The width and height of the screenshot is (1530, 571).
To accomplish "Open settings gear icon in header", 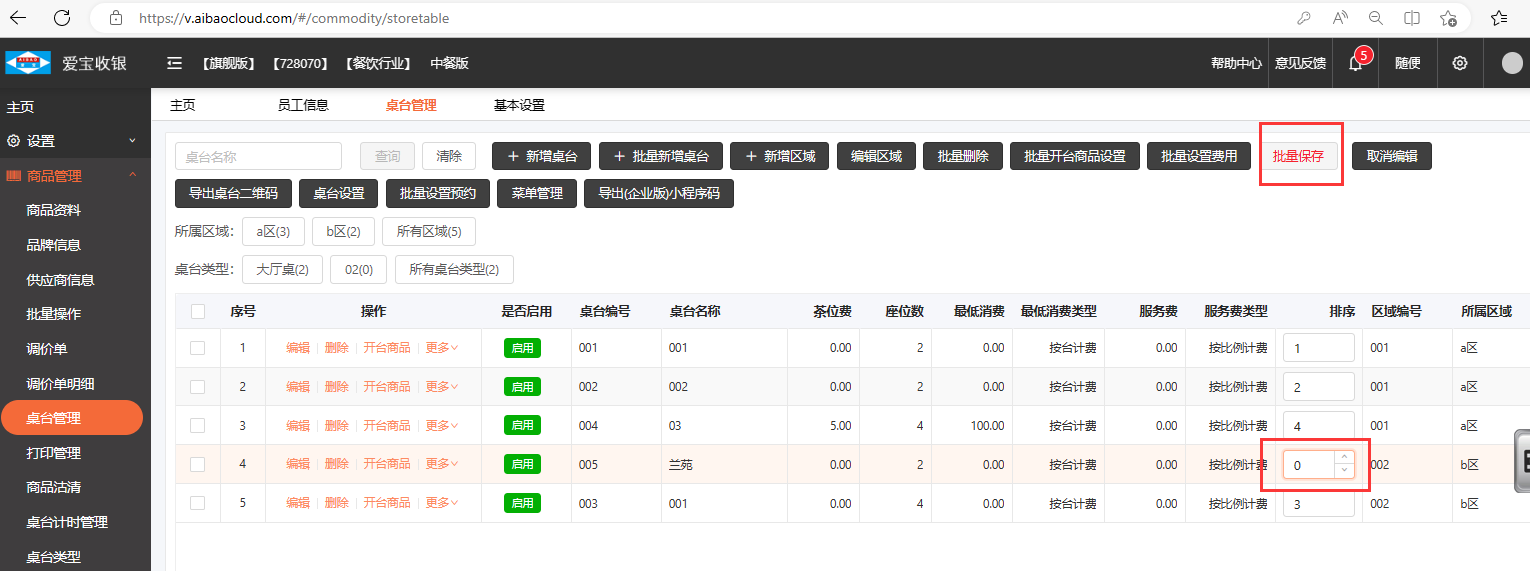I will 1459,63.
